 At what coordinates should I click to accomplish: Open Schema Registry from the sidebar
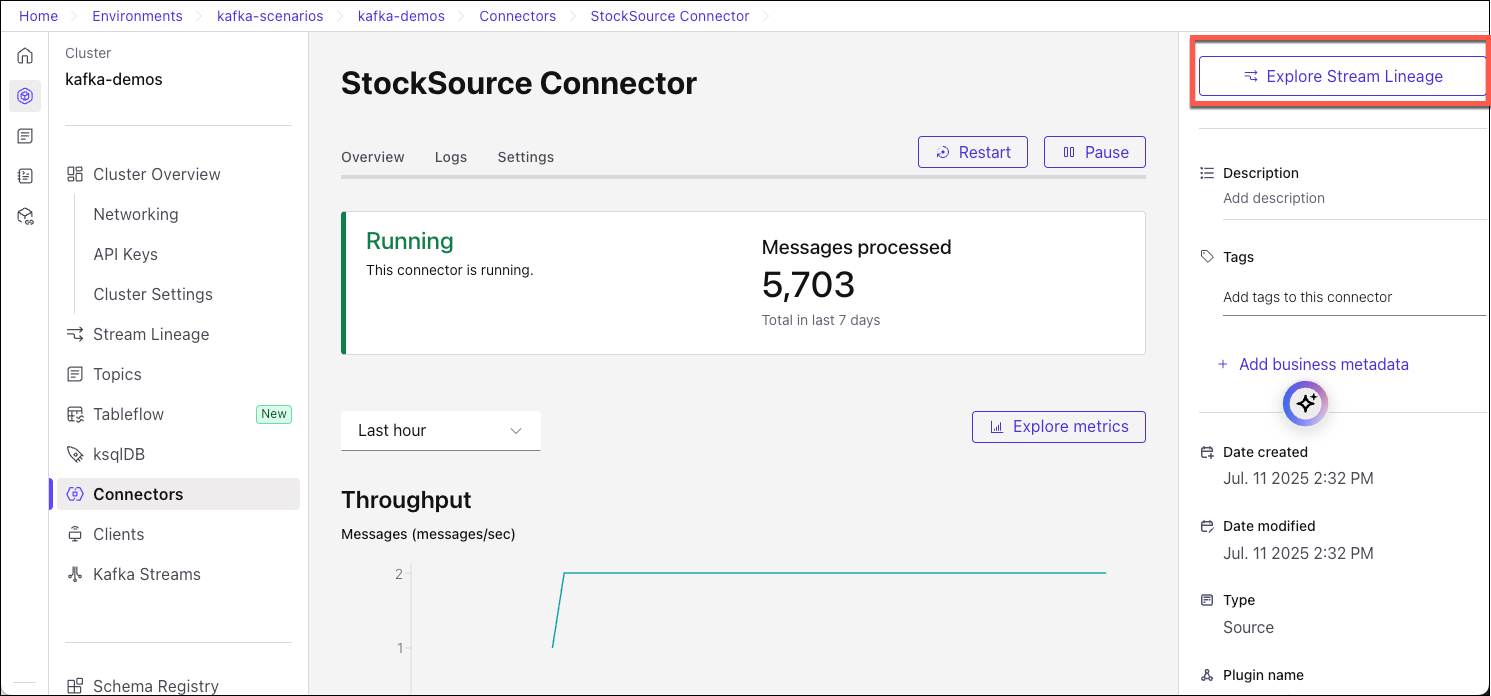(155, 686)
